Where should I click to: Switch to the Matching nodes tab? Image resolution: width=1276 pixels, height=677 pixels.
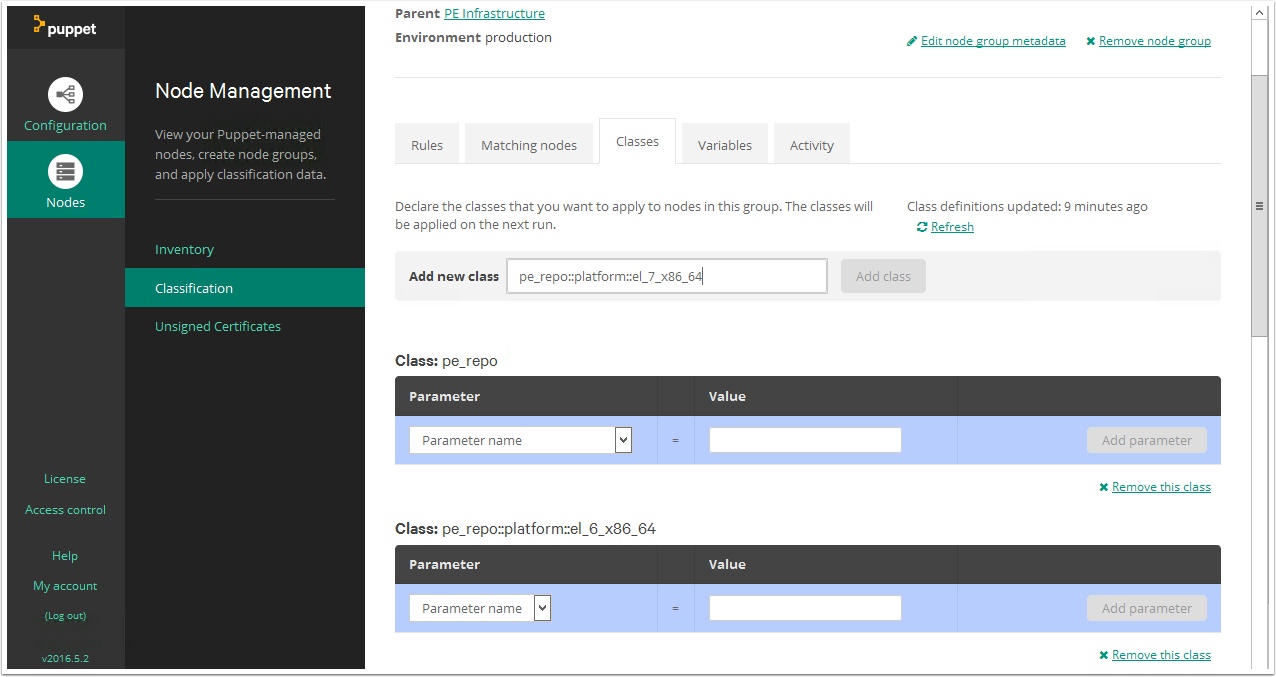click(529, 145)
